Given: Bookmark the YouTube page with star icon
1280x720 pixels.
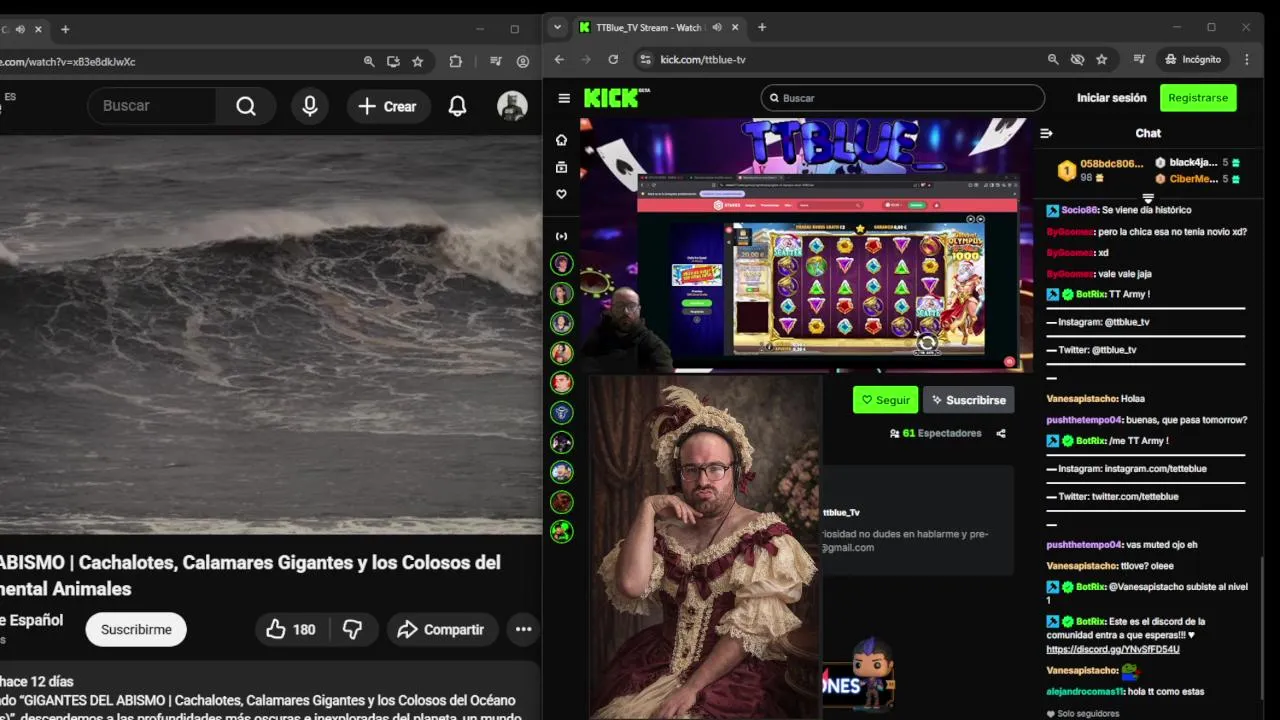Looking at the screenshot, I should coord(417,62).
